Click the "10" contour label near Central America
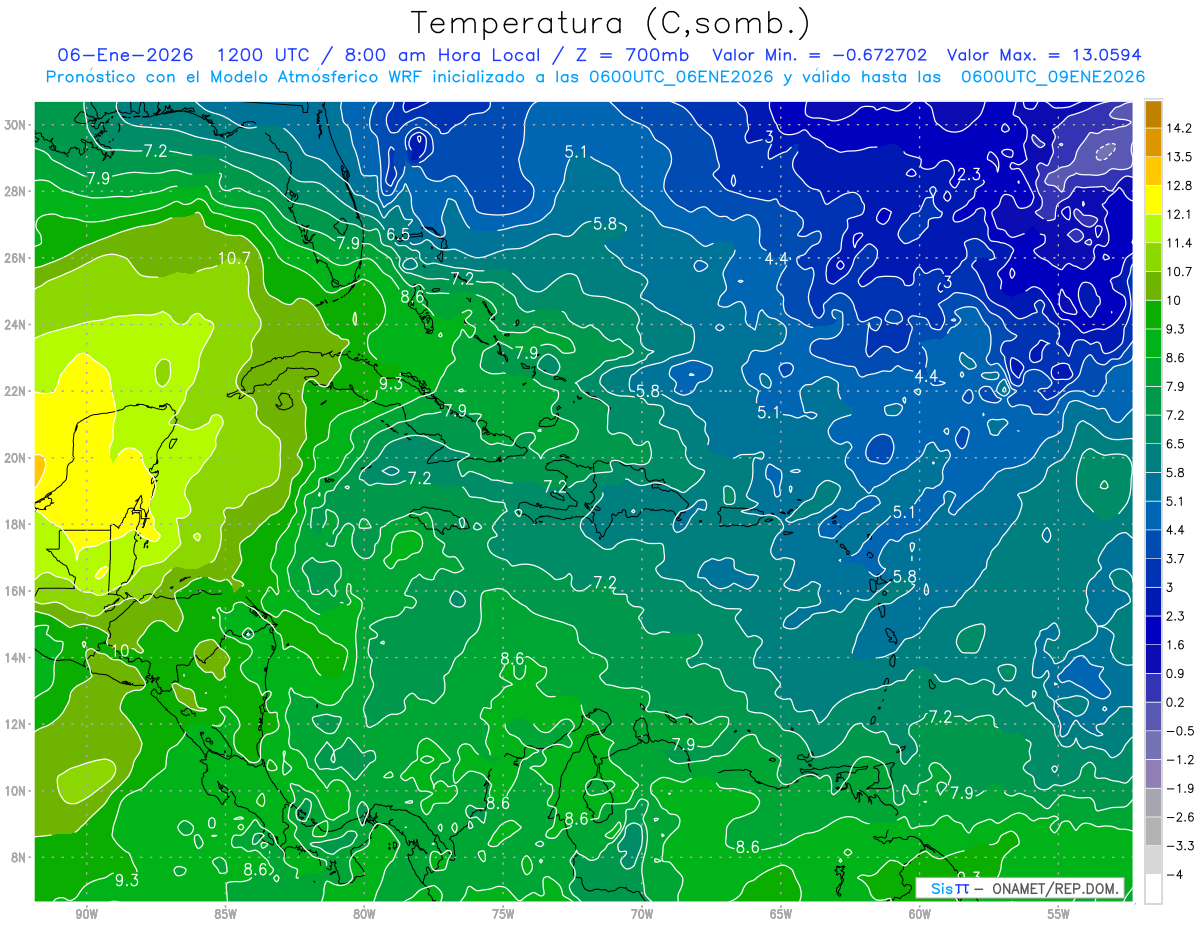Viewport: 1200px width, 927px height. (119, 651)
